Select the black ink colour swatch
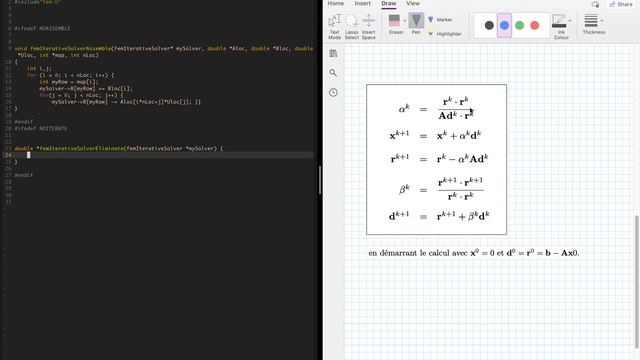The image size is (640, 360). (489, 25)
